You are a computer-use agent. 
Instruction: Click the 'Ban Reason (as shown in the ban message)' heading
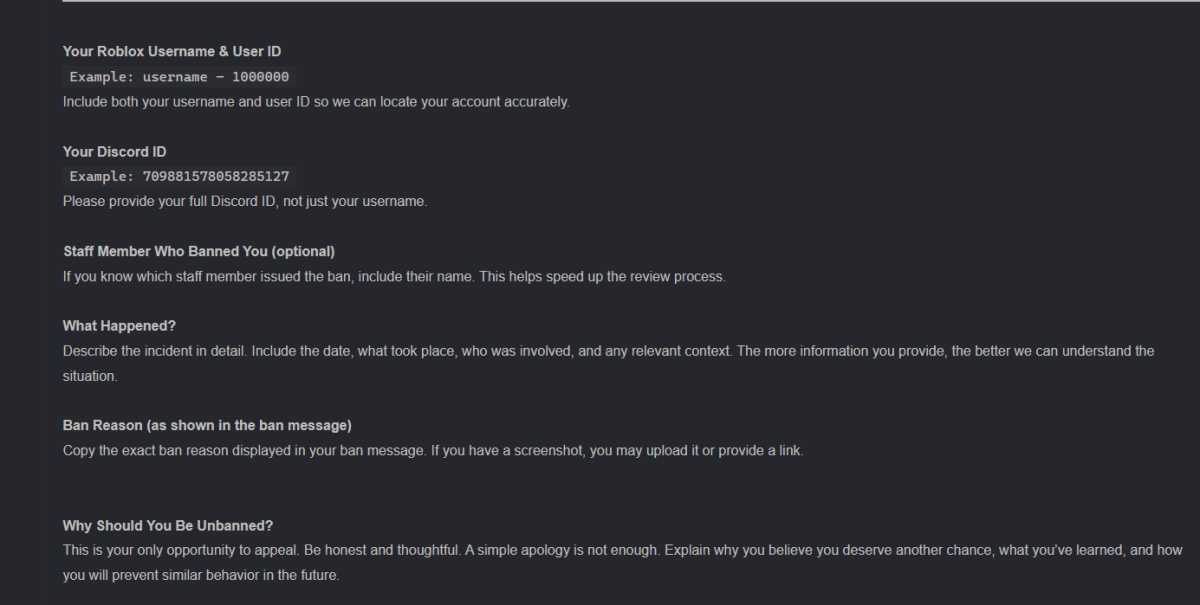[207, 426]
